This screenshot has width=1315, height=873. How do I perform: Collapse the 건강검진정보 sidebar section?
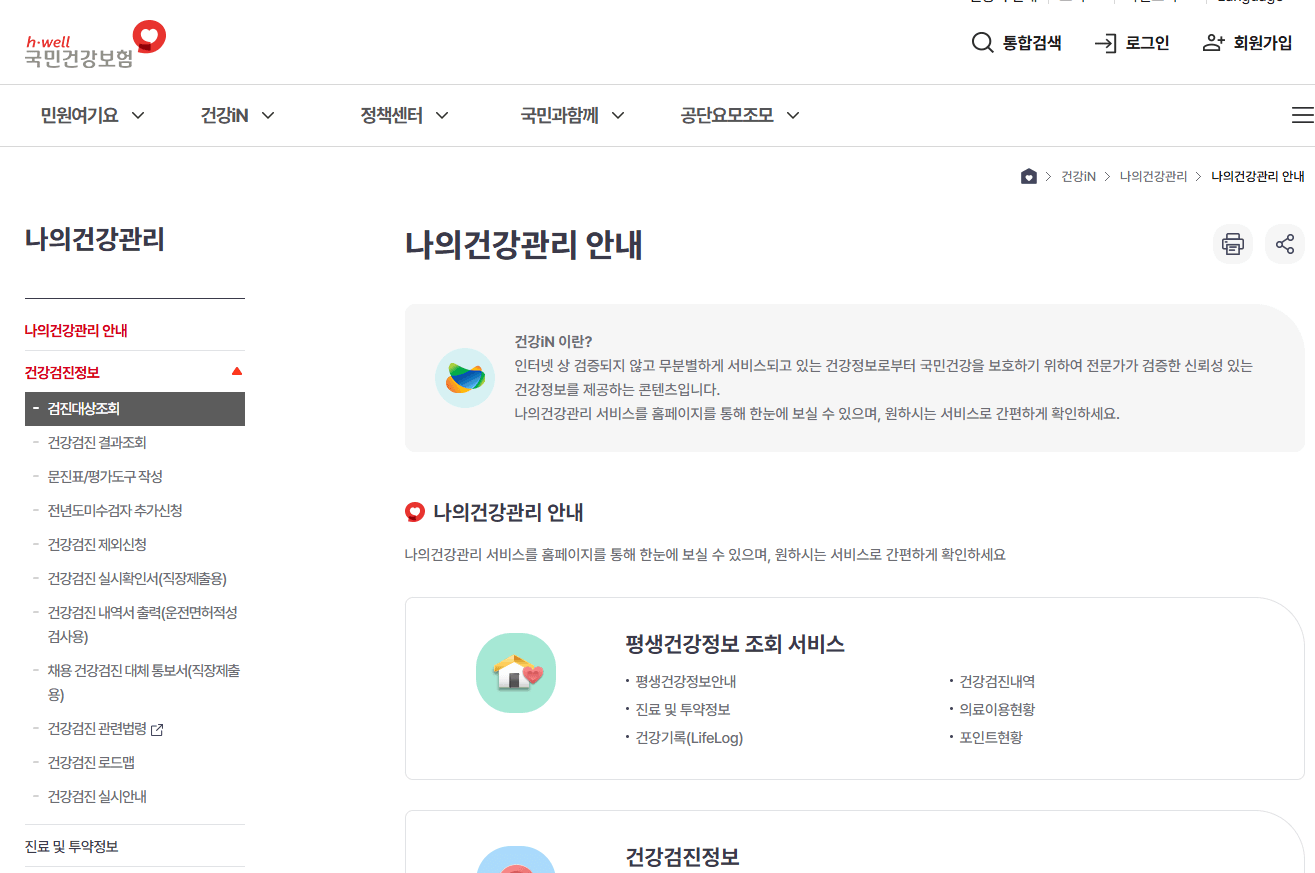coord(237,369)
